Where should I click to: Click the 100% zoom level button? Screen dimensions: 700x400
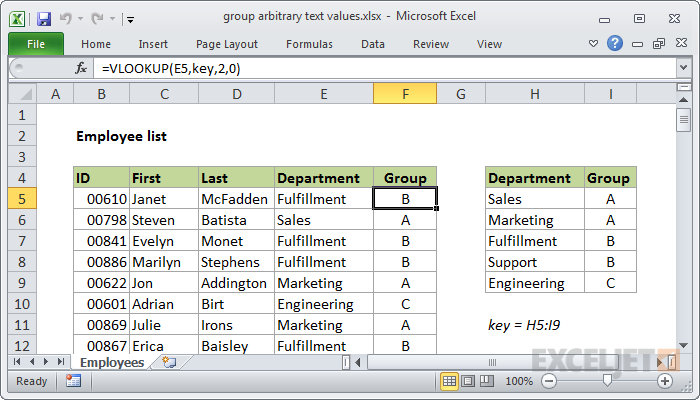coord(518,381)
